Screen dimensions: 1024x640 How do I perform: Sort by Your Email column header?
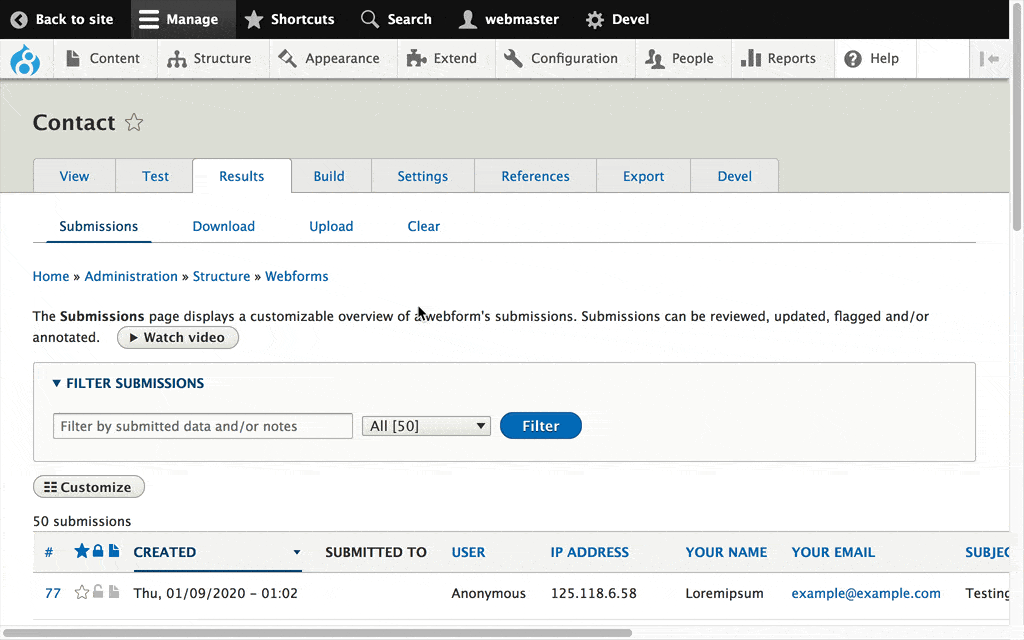pos(833,552)
